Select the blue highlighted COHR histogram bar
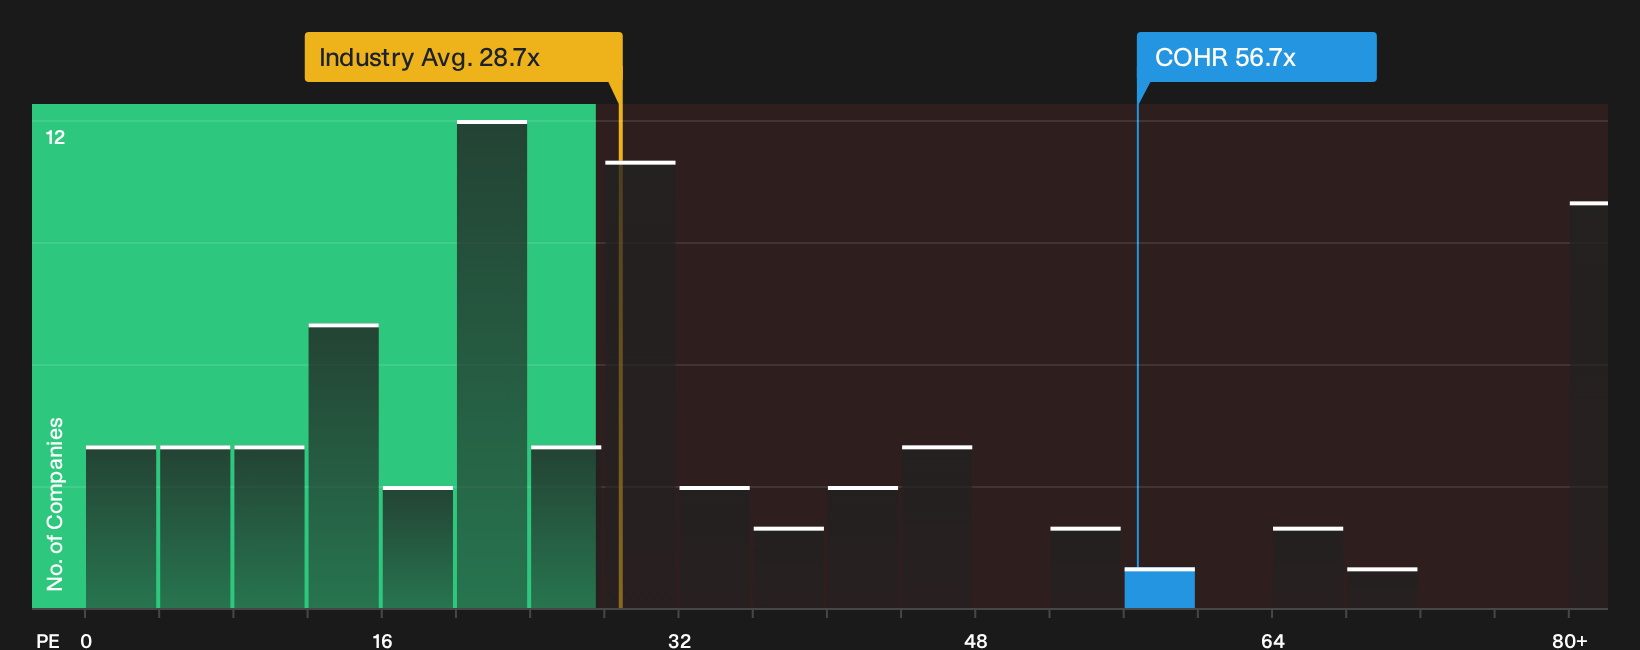Viewport: 1640px width, 650px height. pyautogui.click(x=1159, y=588)
